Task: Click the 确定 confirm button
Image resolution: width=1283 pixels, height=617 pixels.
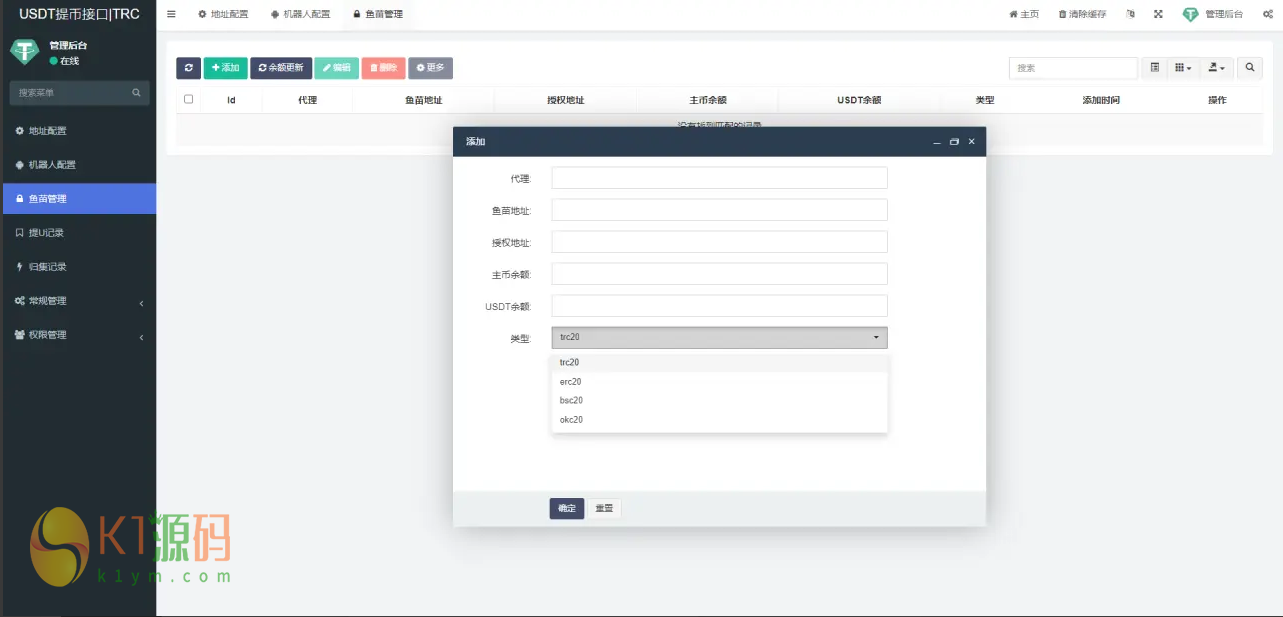Action: (x=567, y=508)
